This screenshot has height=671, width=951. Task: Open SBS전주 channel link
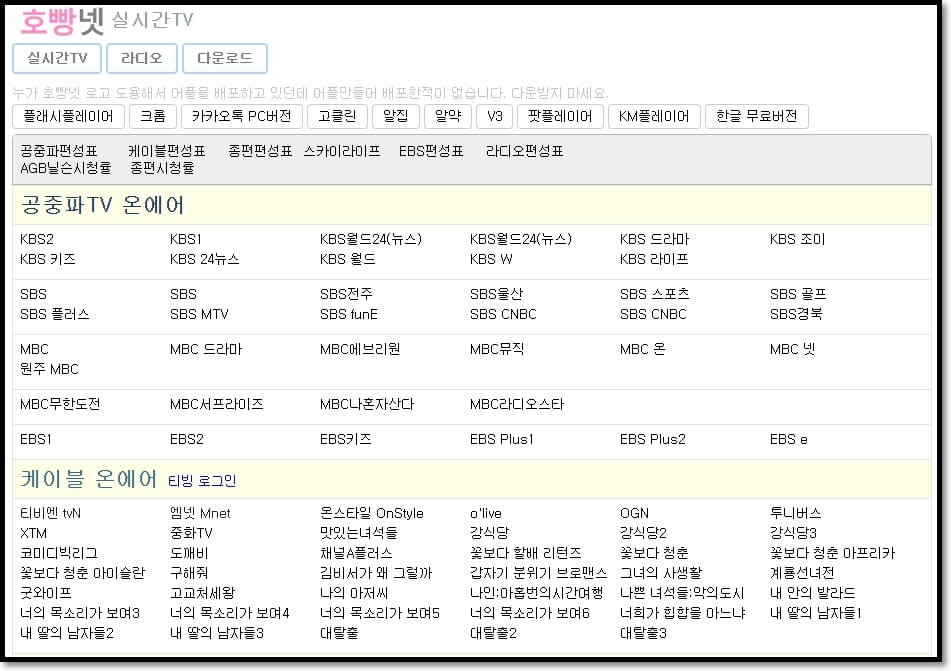pos(346,294)
